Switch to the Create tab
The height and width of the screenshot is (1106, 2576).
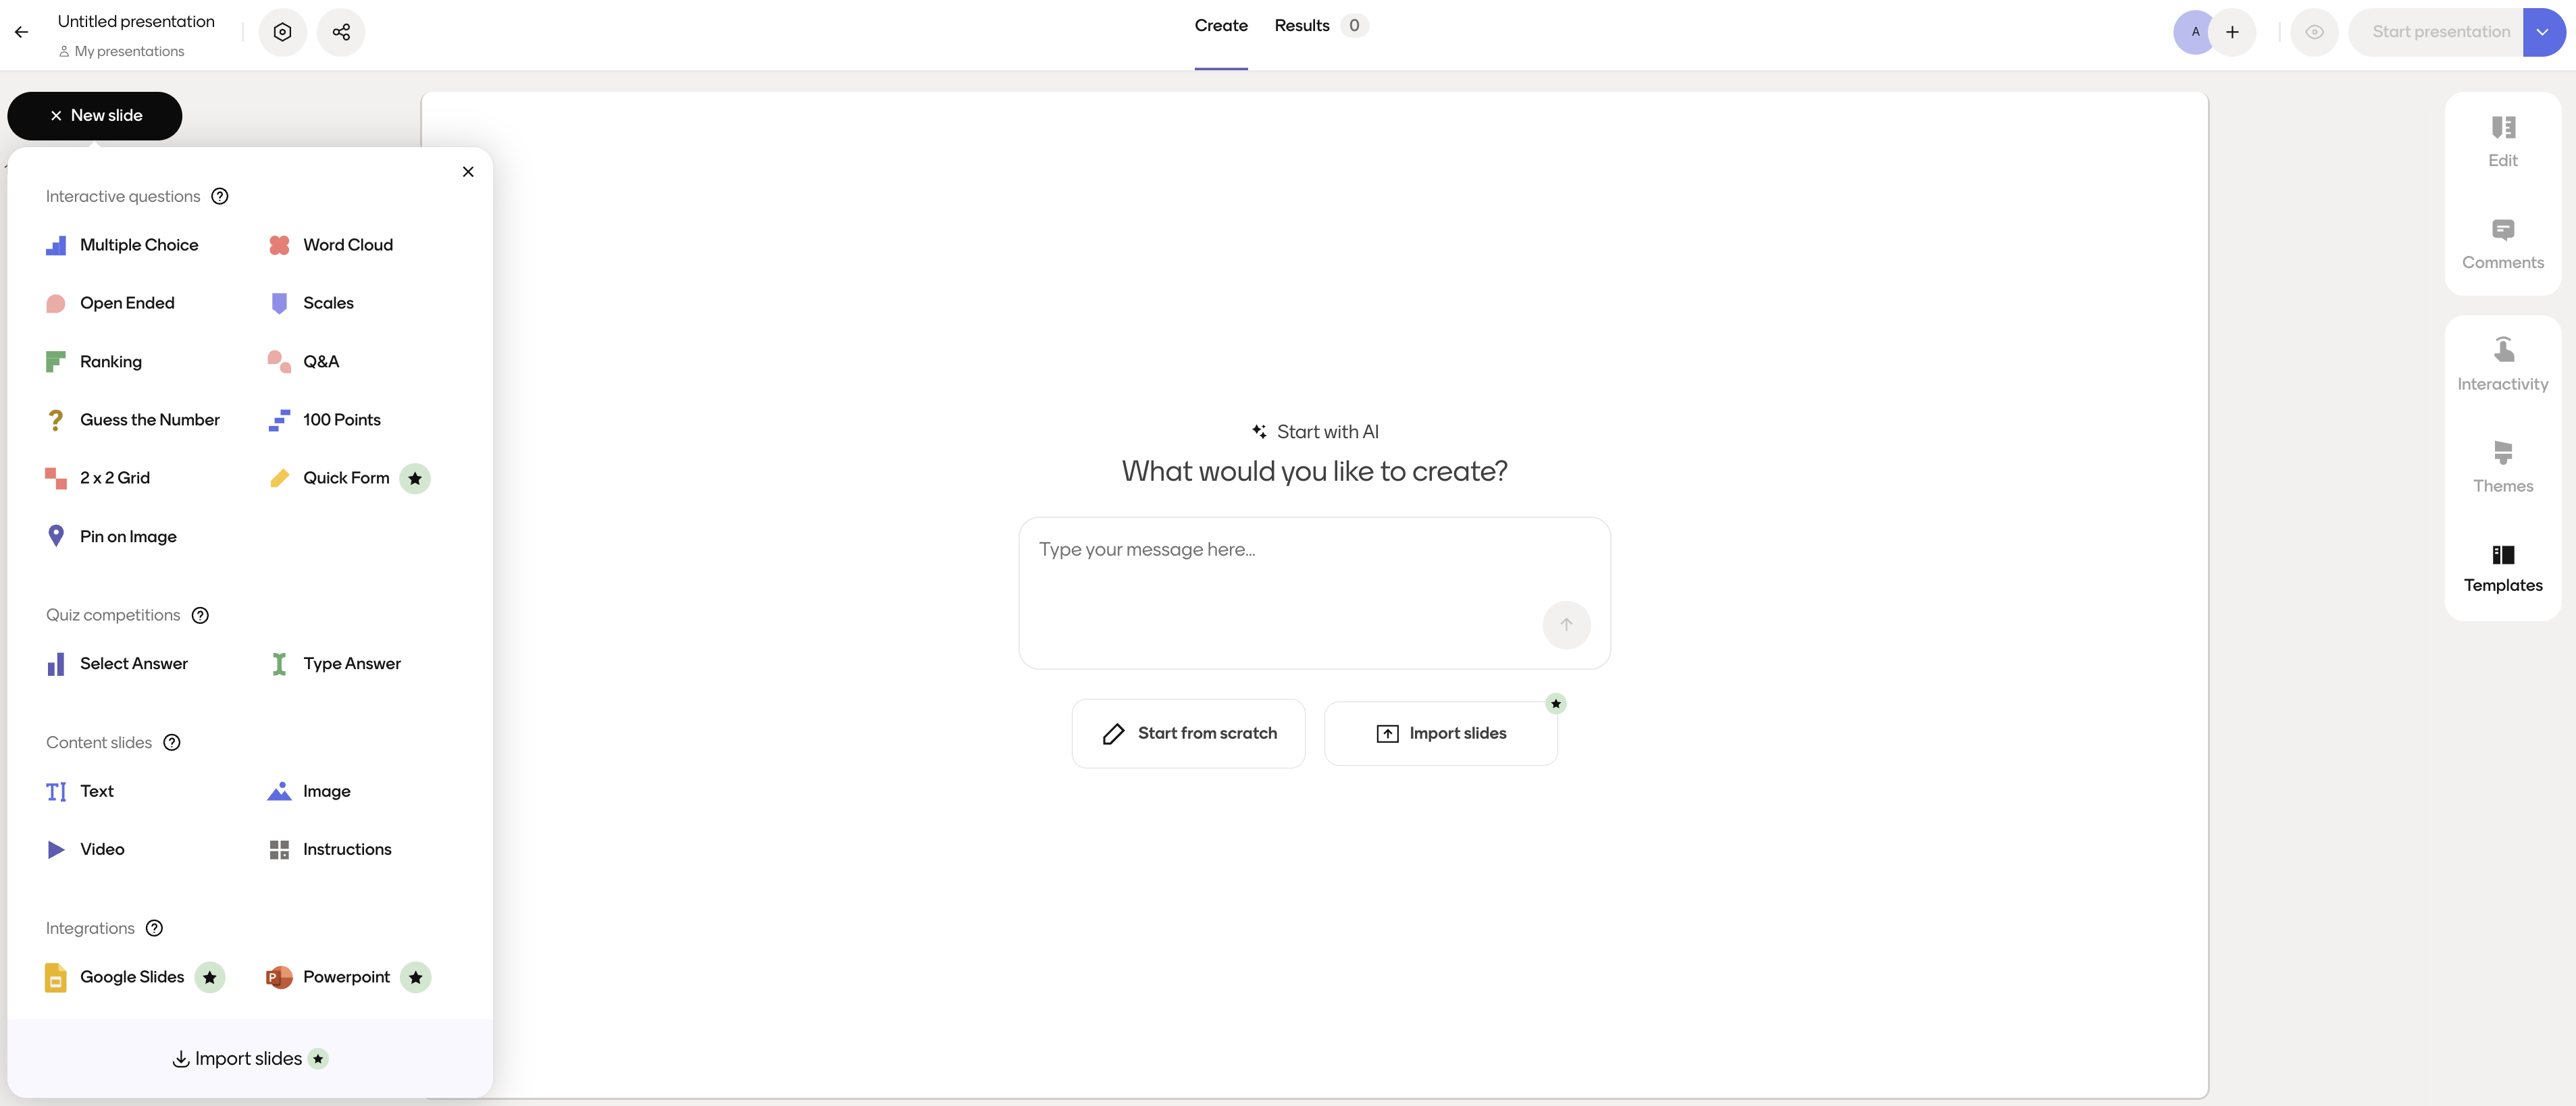1221,26
